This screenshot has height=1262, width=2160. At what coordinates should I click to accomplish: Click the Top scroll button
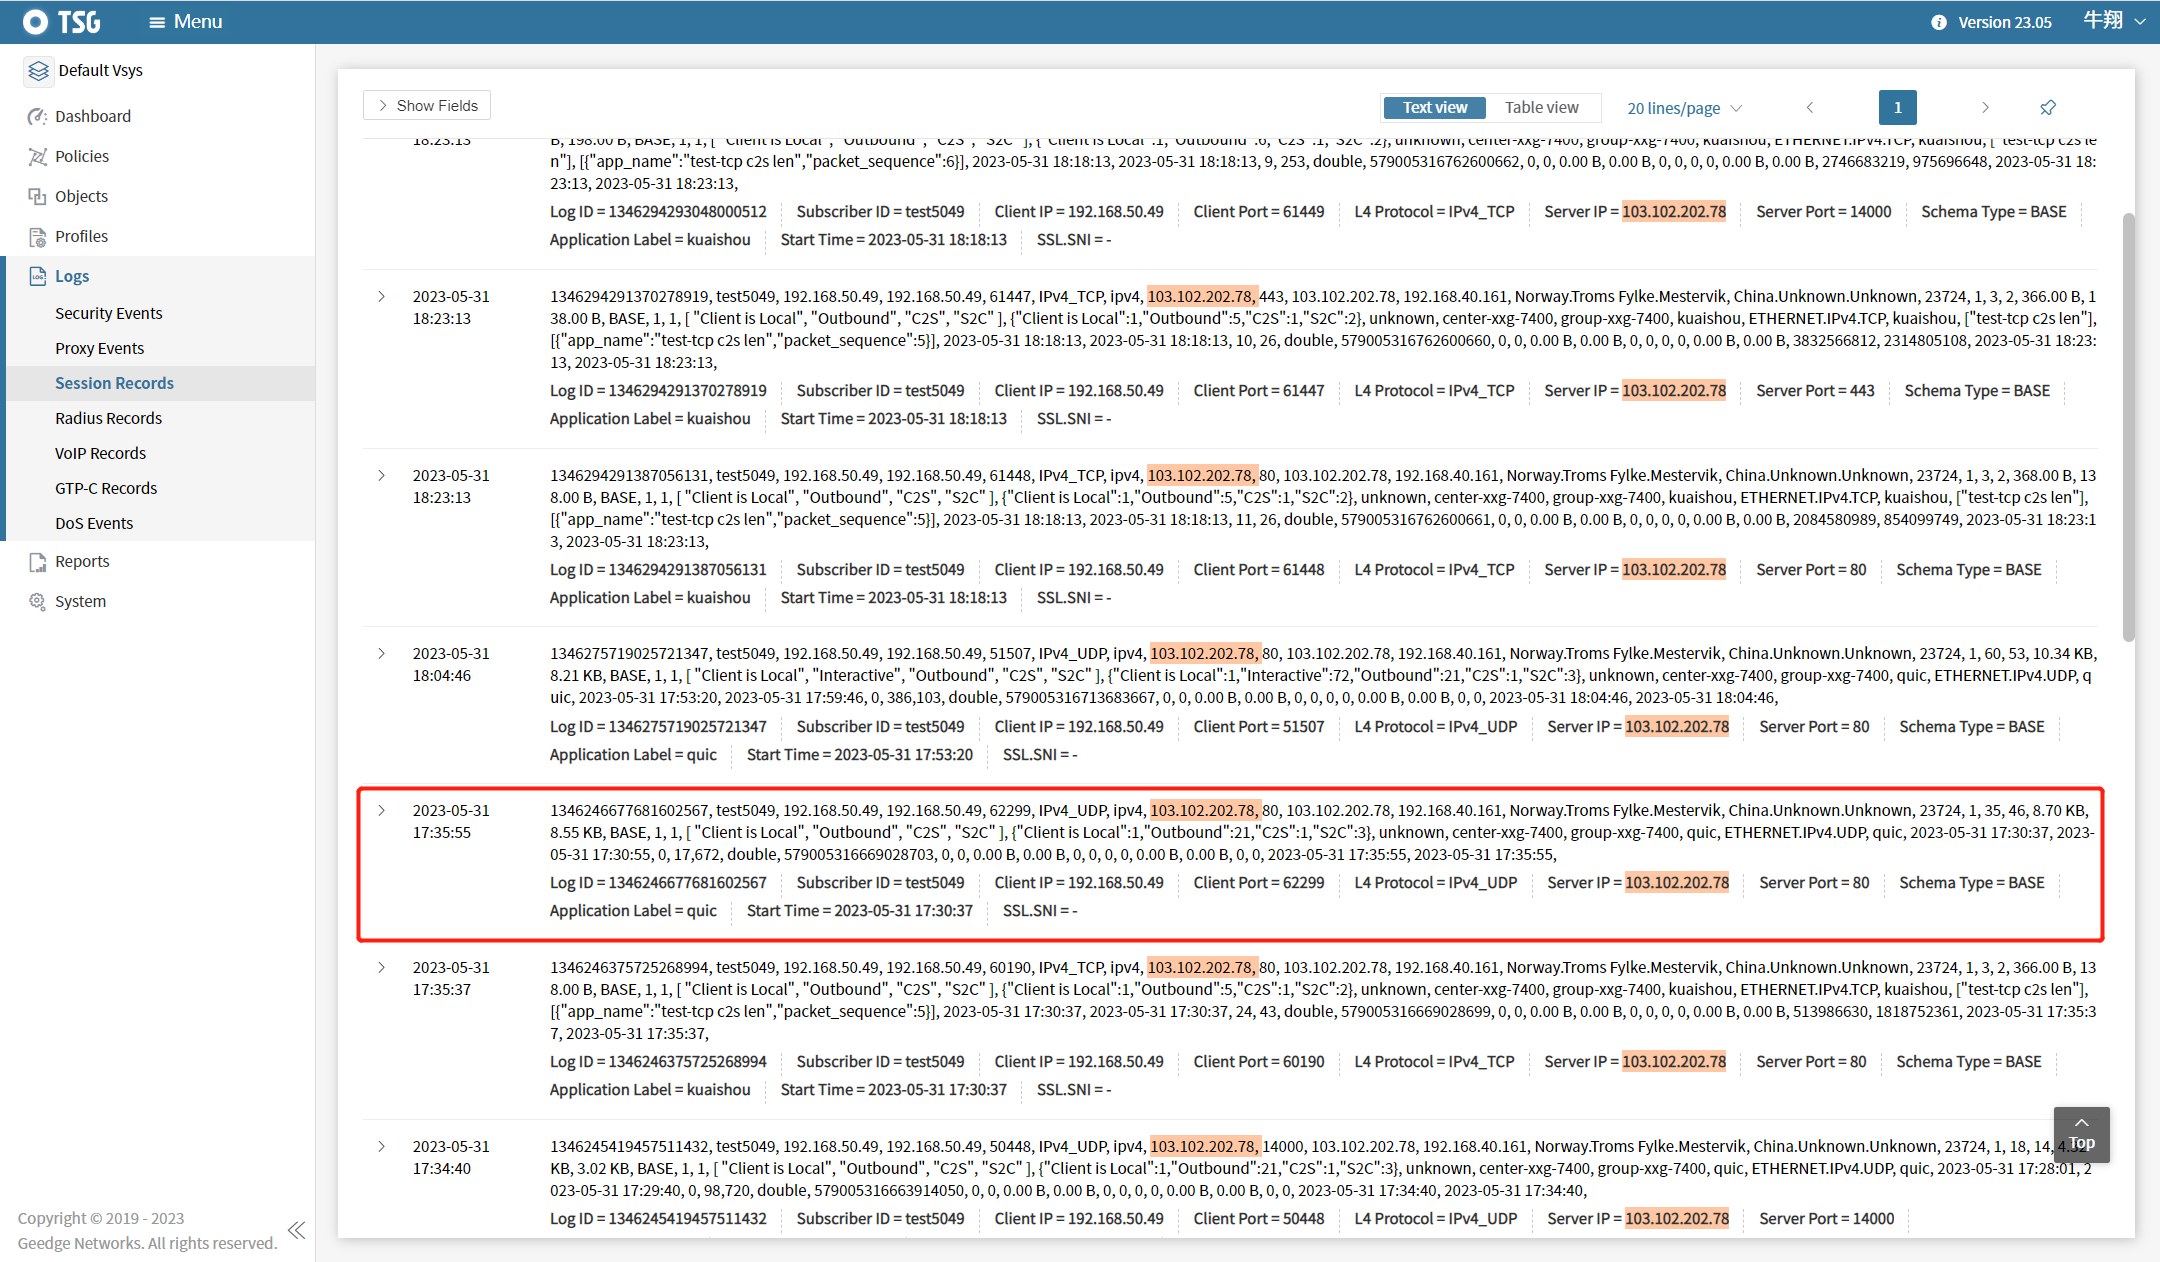tap(2081, 1134)
